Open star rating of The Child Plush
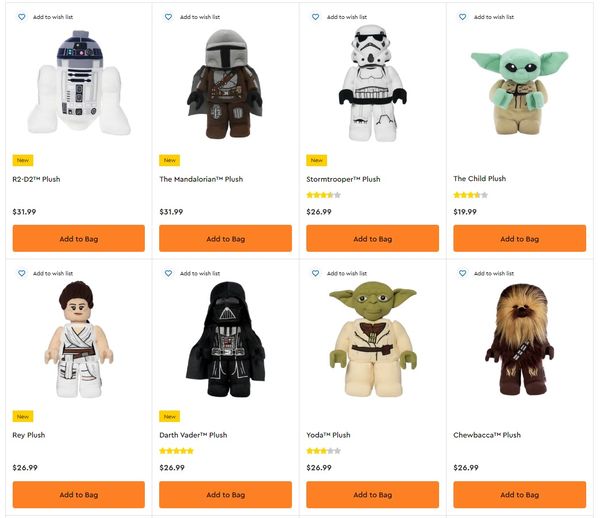Image resolution: width=600 pixels, height=518 pixels. 471,195
